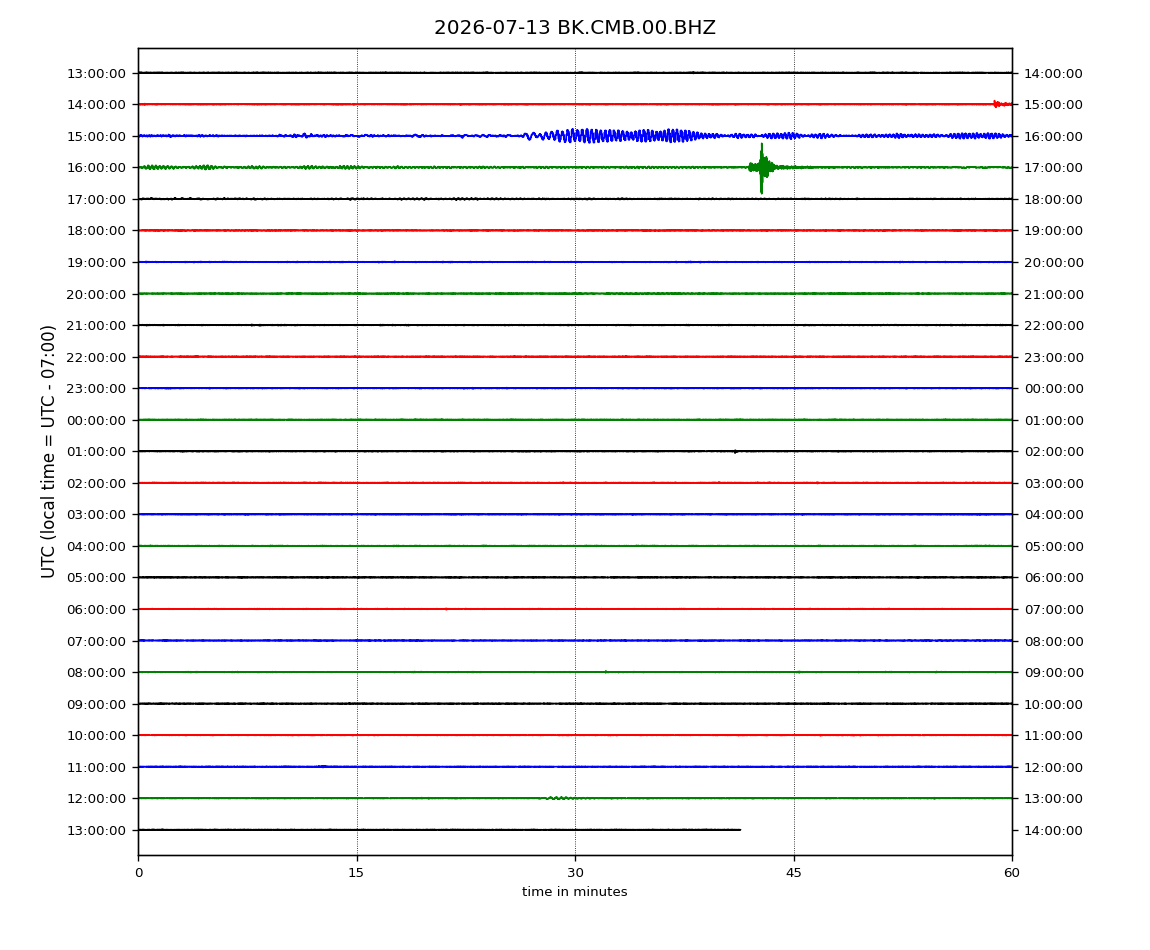The image size is (1150, 950).
Task: Click the 'time in minutes' axis label
Action: coord(574,892)
